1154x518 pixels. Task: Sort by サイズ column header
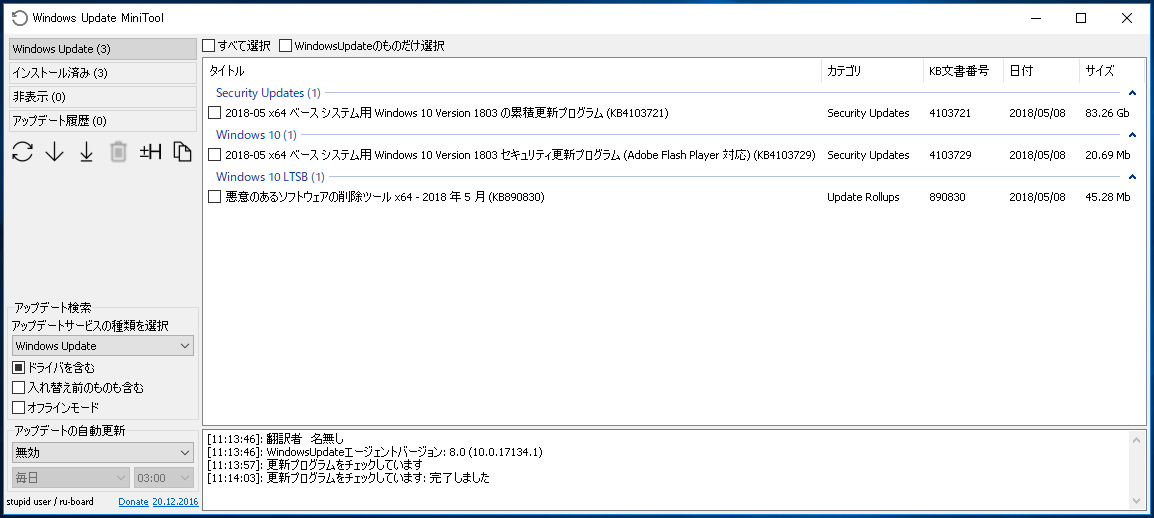point(1113,71)
